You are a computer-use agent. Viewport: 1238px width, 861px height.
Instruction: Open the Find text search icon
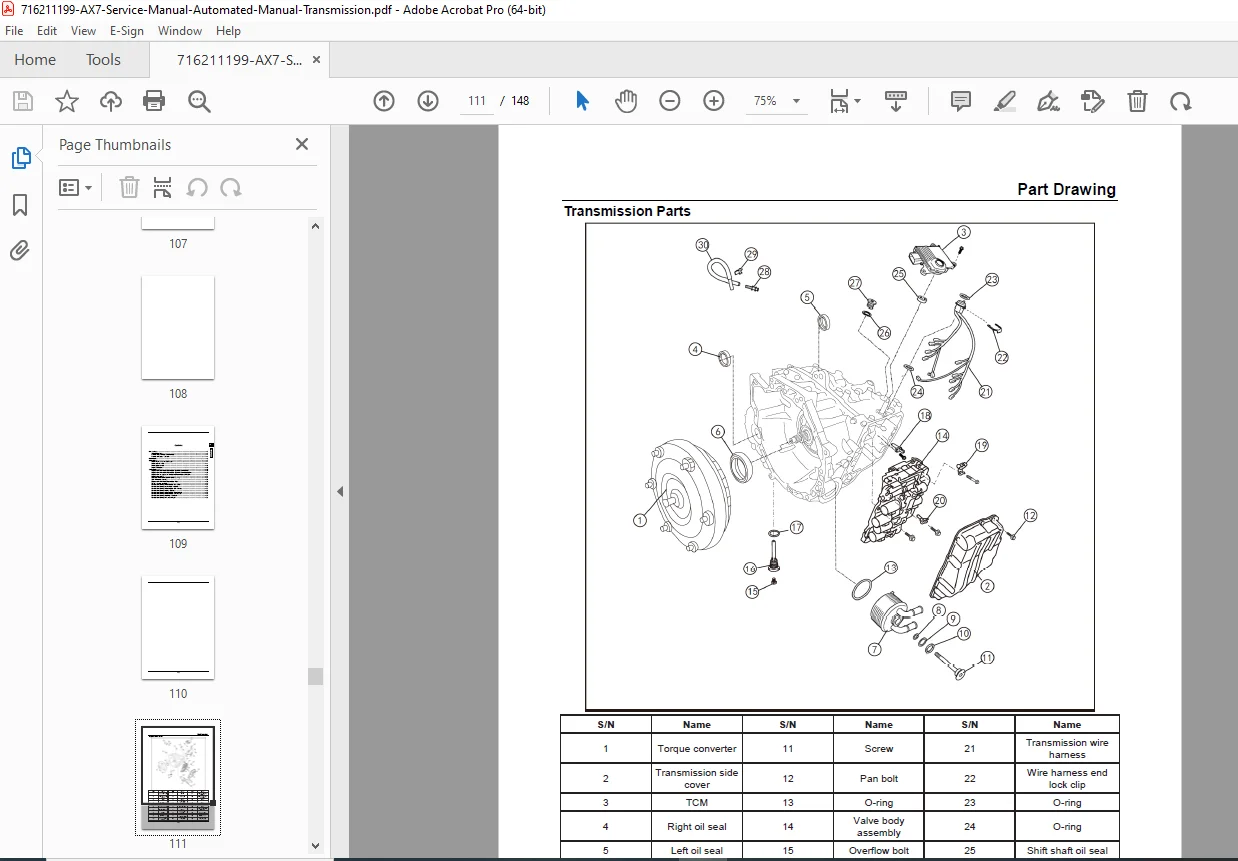pos(199,101)
